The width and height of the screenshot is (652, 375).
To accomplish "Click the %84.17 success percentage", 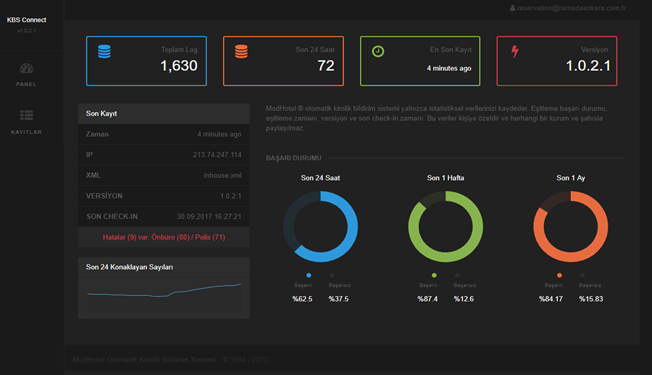I will click(x=551, y=299).
